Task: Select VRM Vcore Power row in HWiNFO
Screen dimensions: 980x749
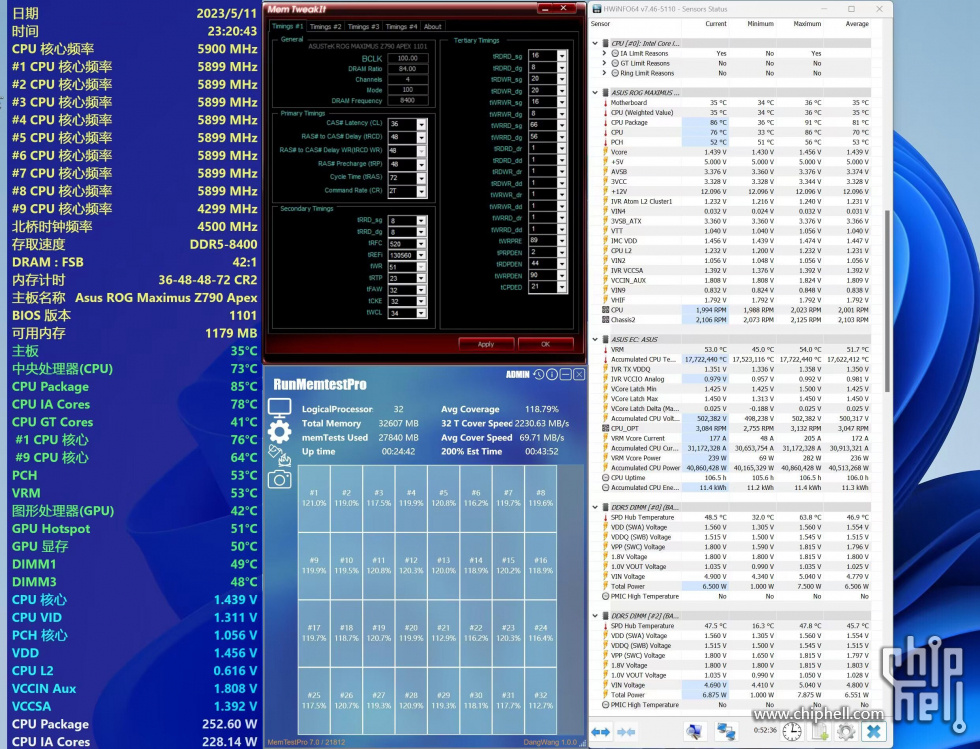Action: (736, 458)
